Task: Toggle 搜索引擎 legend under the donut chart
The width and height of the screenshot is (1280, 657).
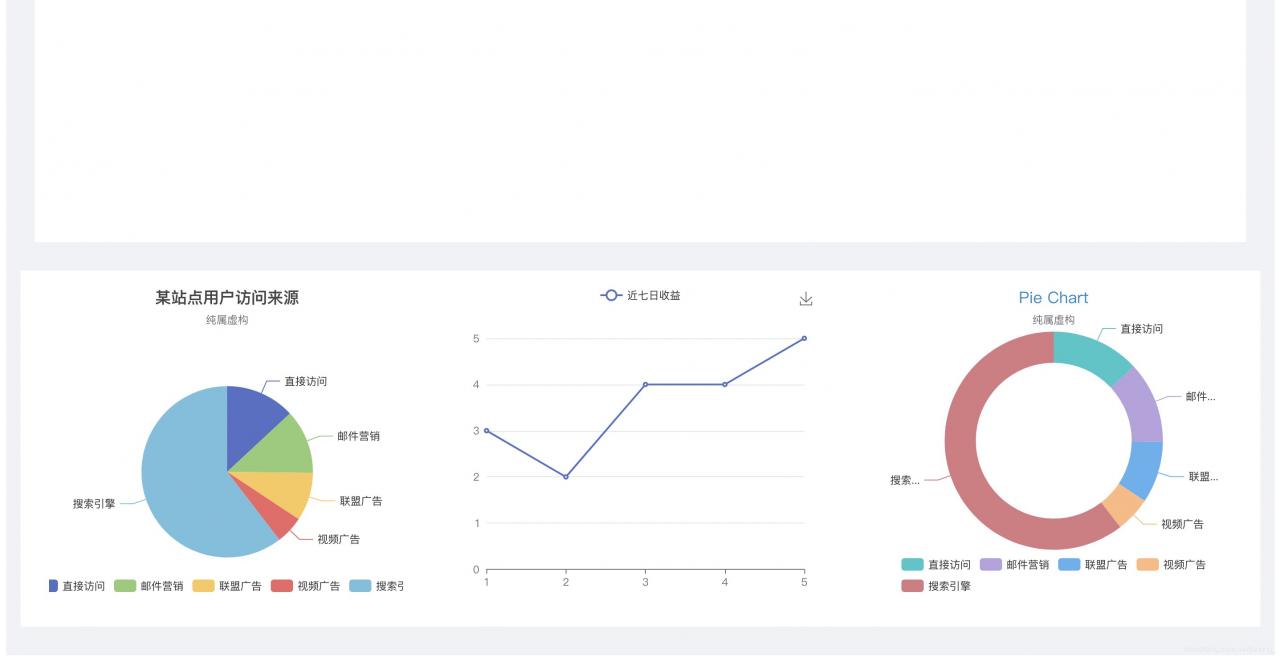Action: [x=936, y=586]
